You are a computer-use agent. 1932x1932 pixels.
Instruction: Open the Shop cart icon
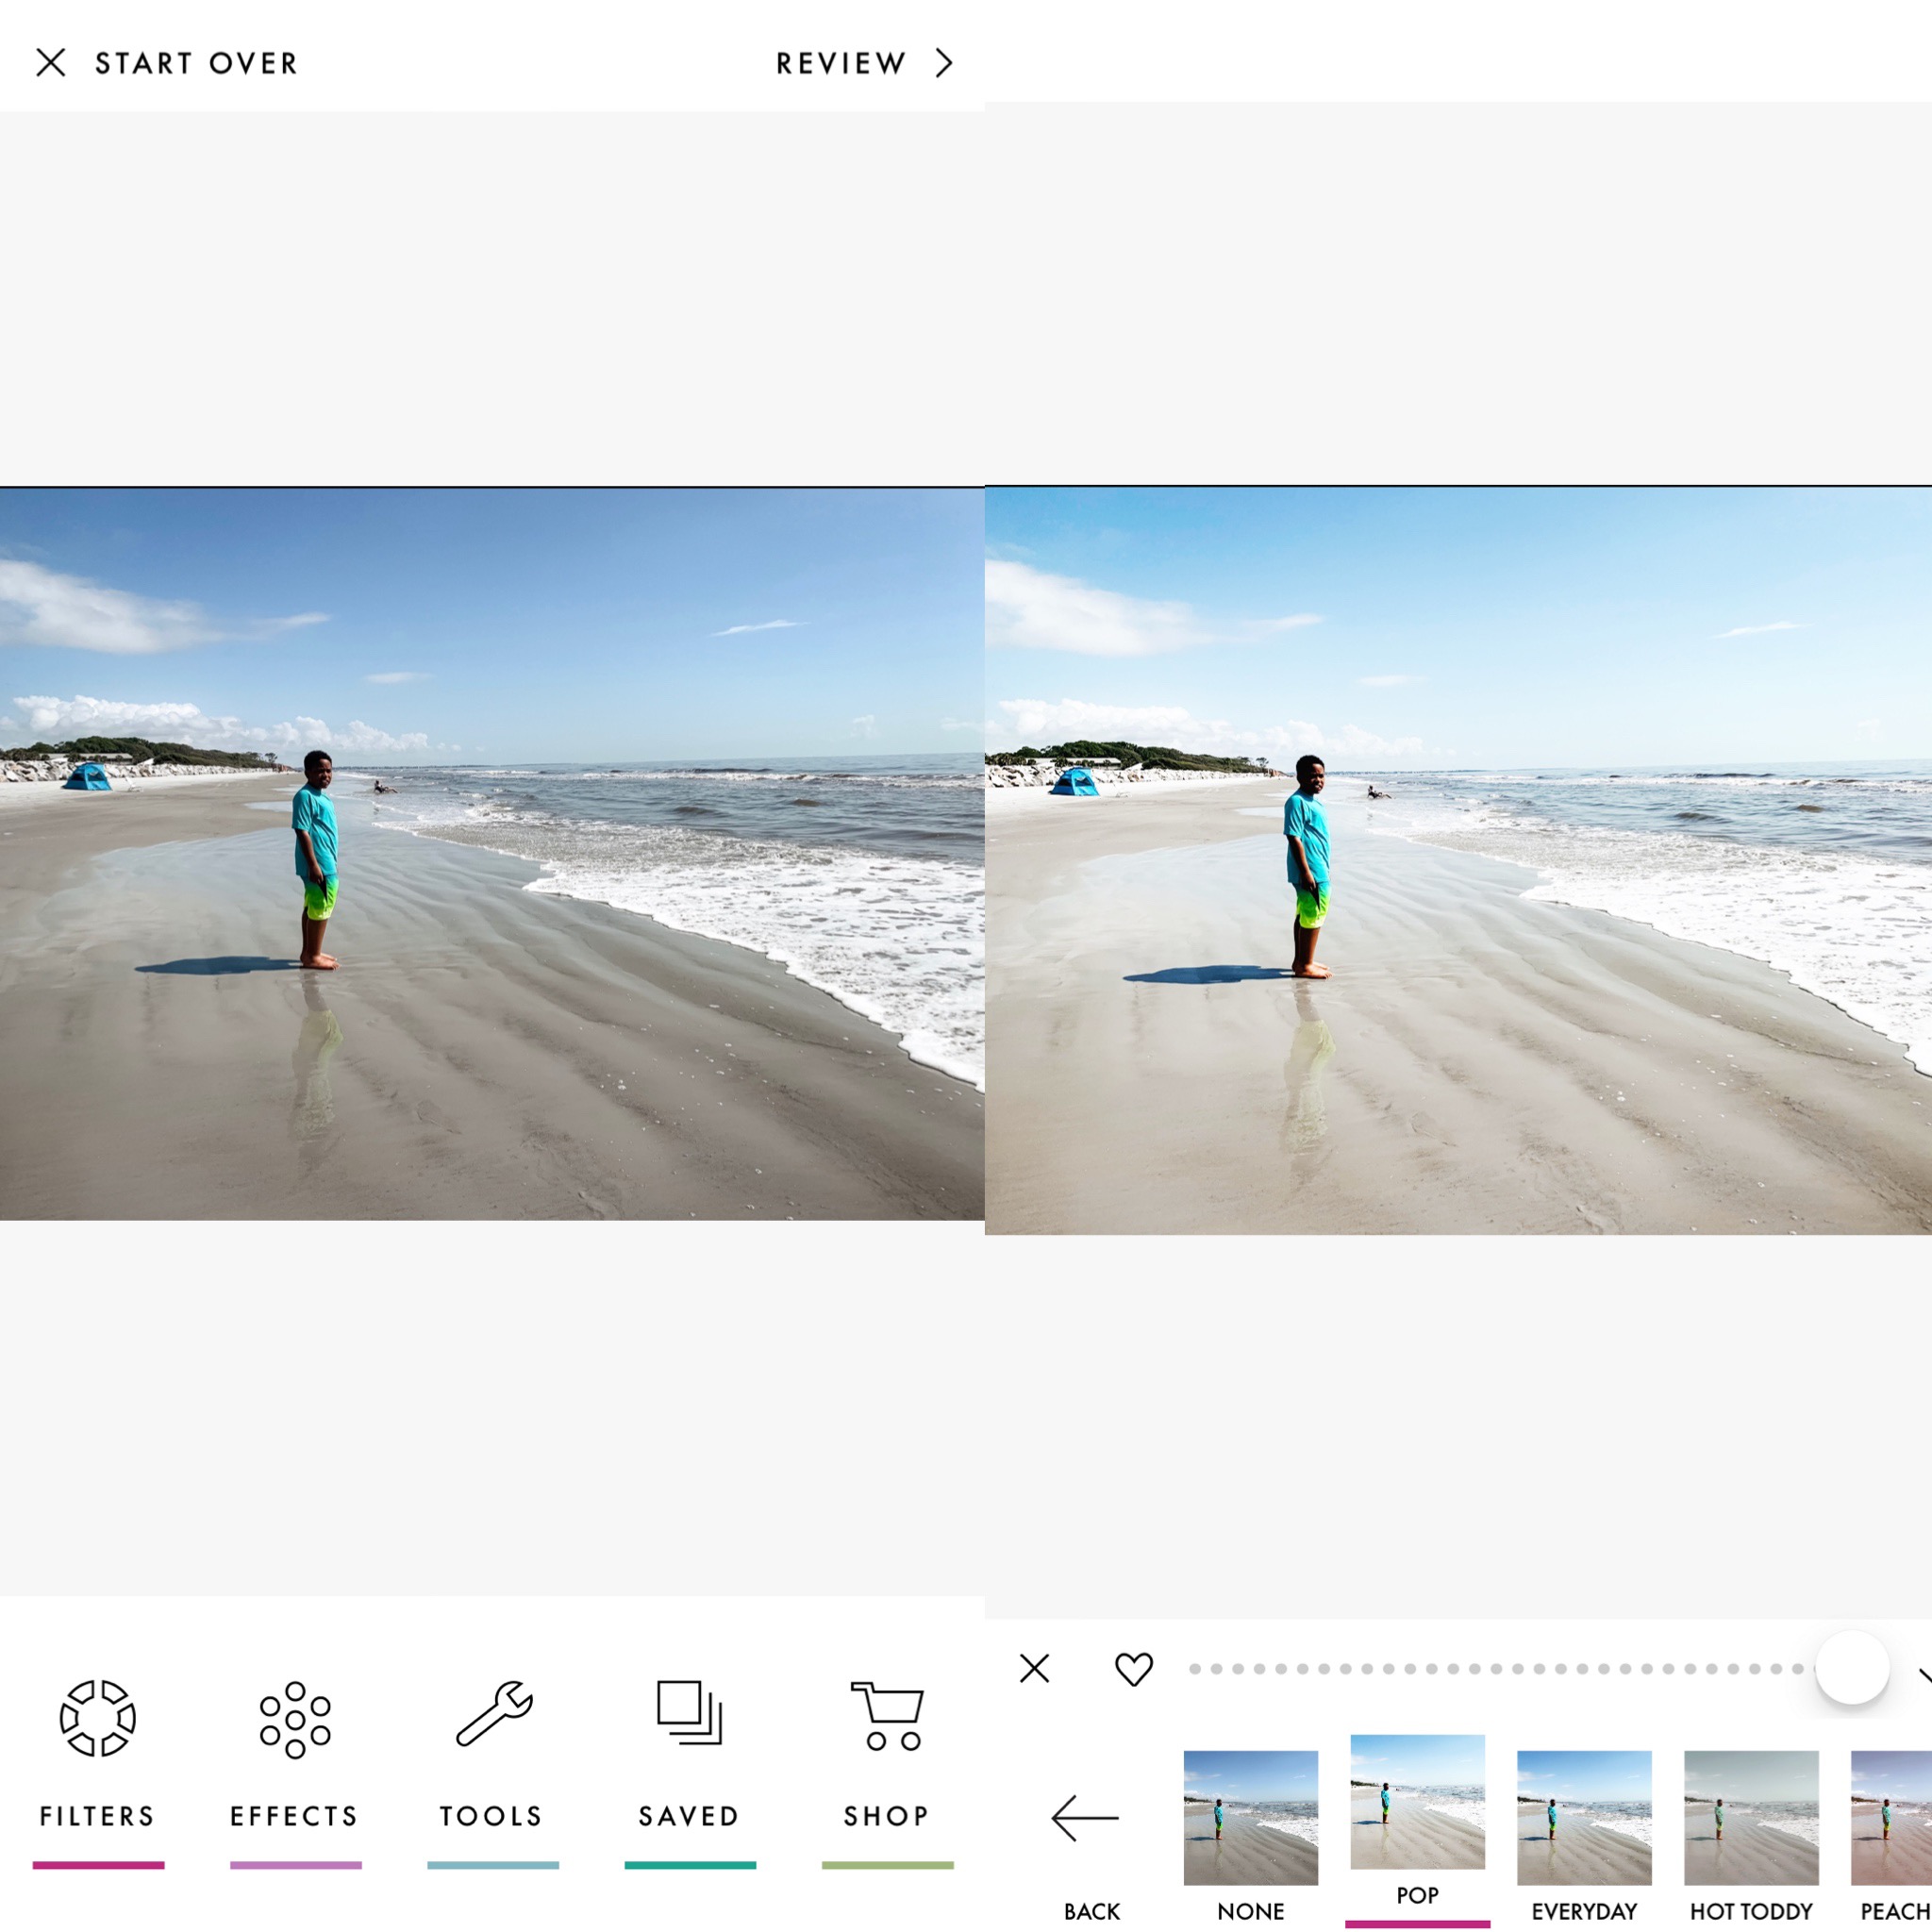click(887, 1716)
